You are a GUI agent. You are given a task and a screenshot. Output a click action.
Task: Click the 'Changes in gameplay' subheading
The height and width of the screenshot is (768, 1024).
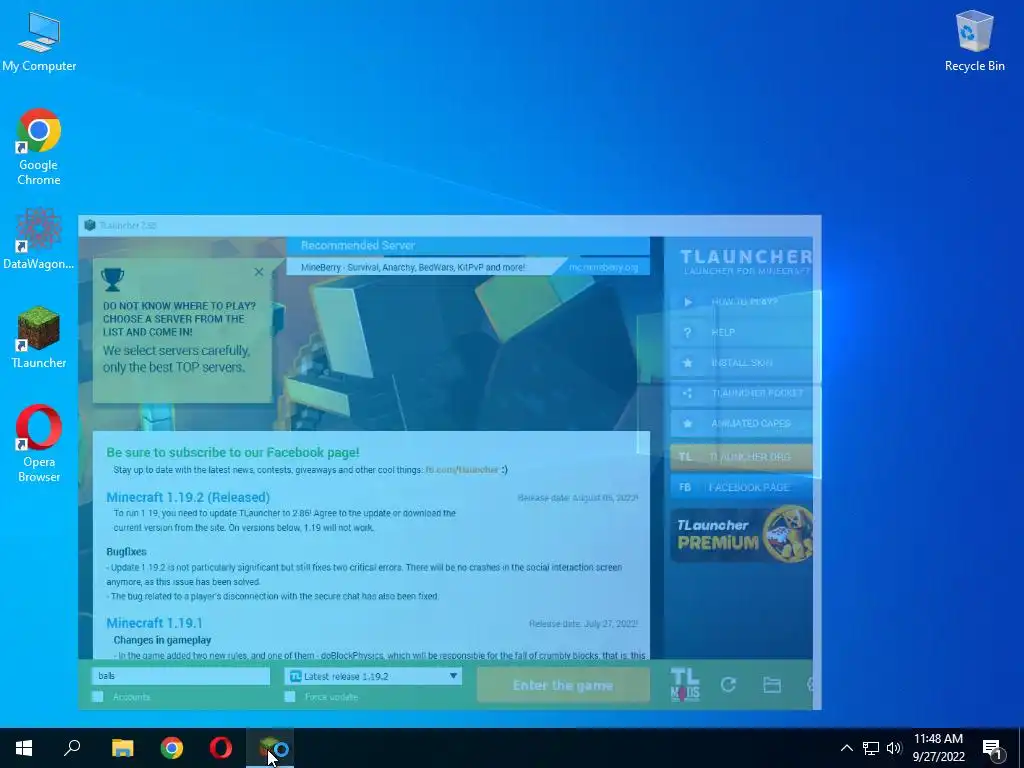162,641
